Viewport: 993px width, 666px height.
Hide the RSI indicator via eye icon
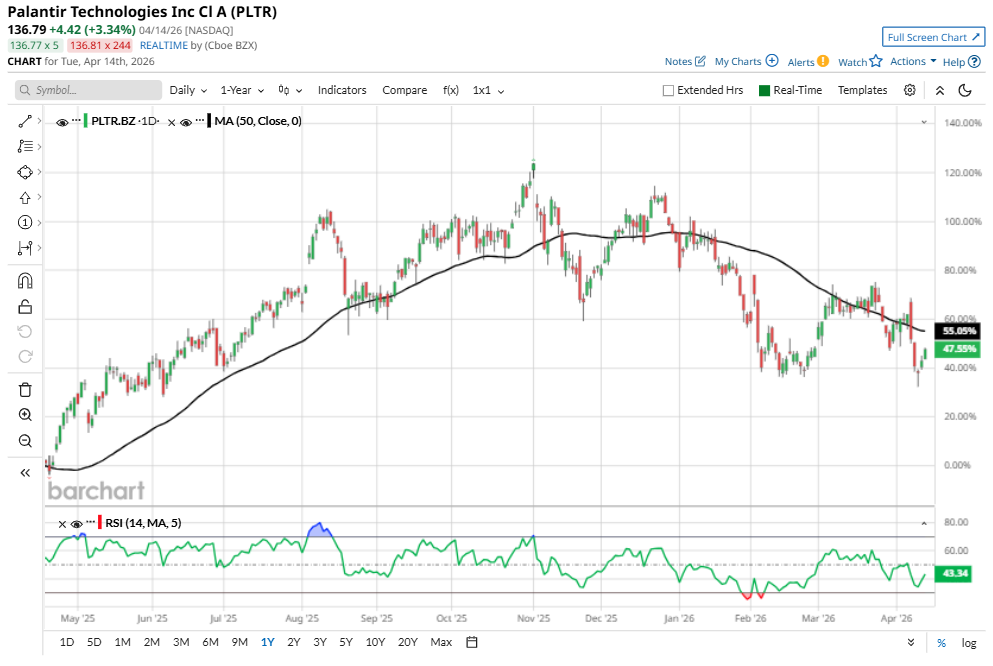(76, 523)
